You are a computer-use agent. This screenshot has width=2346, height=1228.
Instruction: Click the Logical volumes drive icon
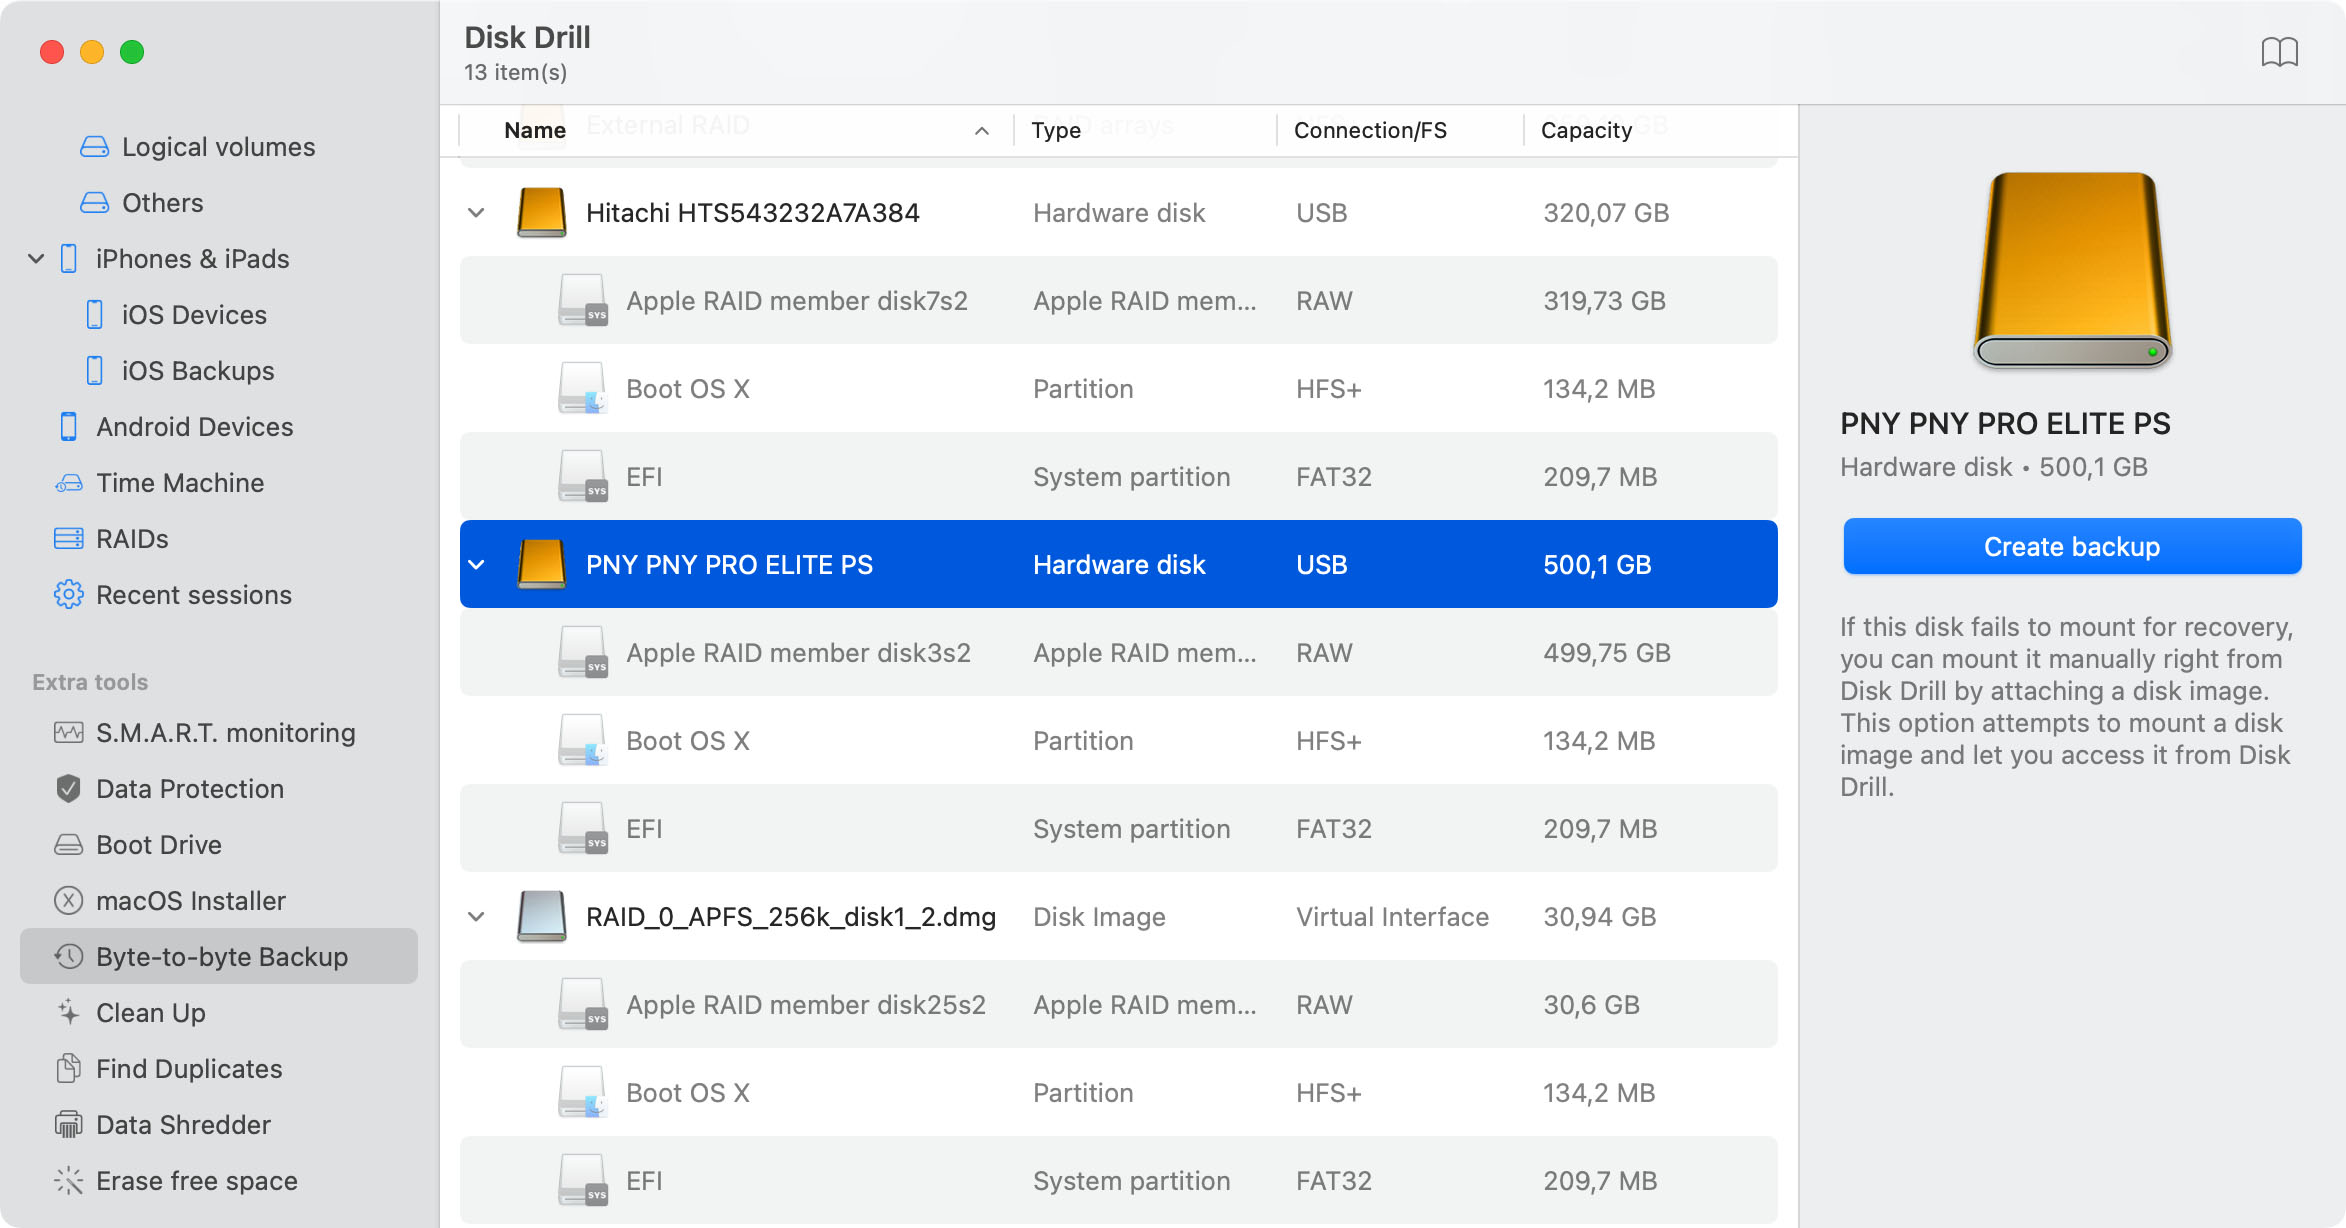(94, 147)
